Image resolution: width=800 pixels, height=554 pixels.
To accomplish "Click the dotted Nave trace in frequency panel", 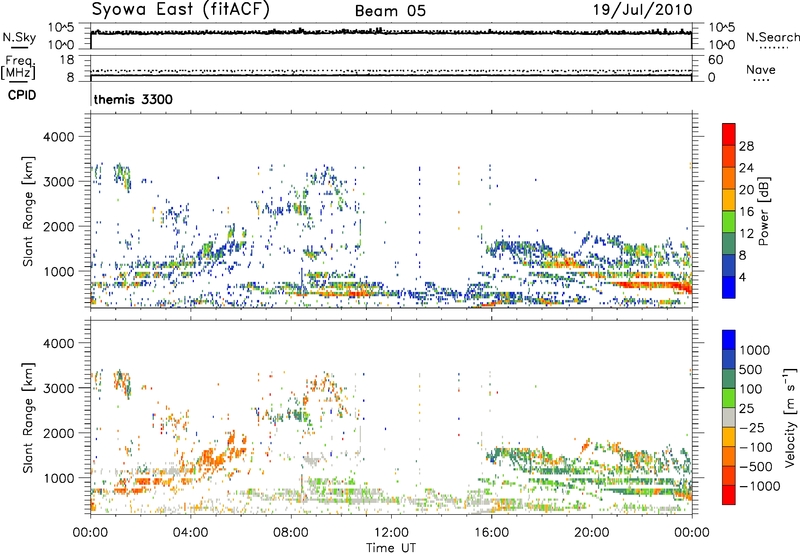I will point(391,70).
